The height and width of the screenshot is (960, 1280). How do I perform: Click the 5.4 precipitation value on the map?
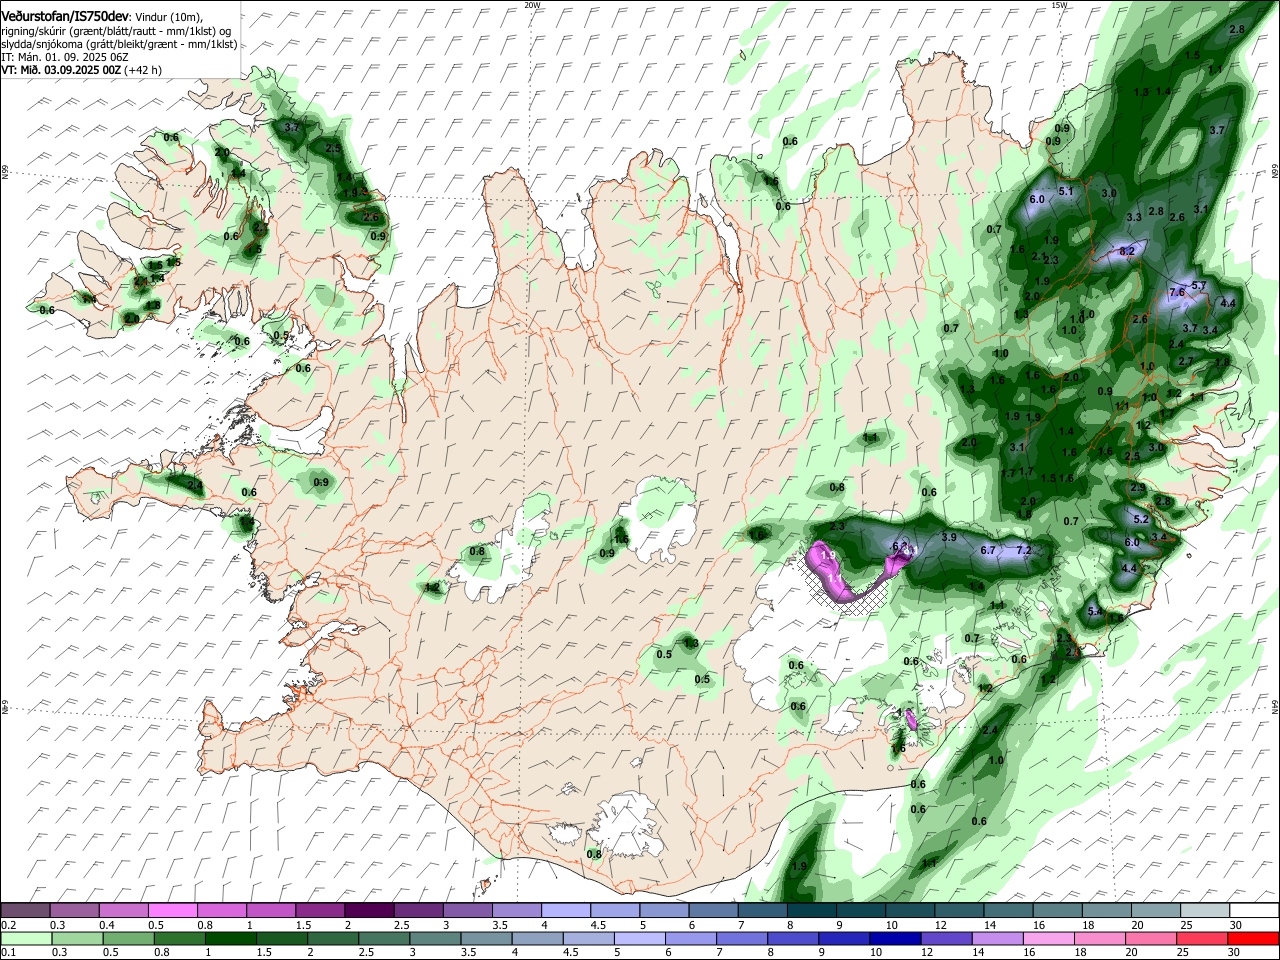point(1094,611)
